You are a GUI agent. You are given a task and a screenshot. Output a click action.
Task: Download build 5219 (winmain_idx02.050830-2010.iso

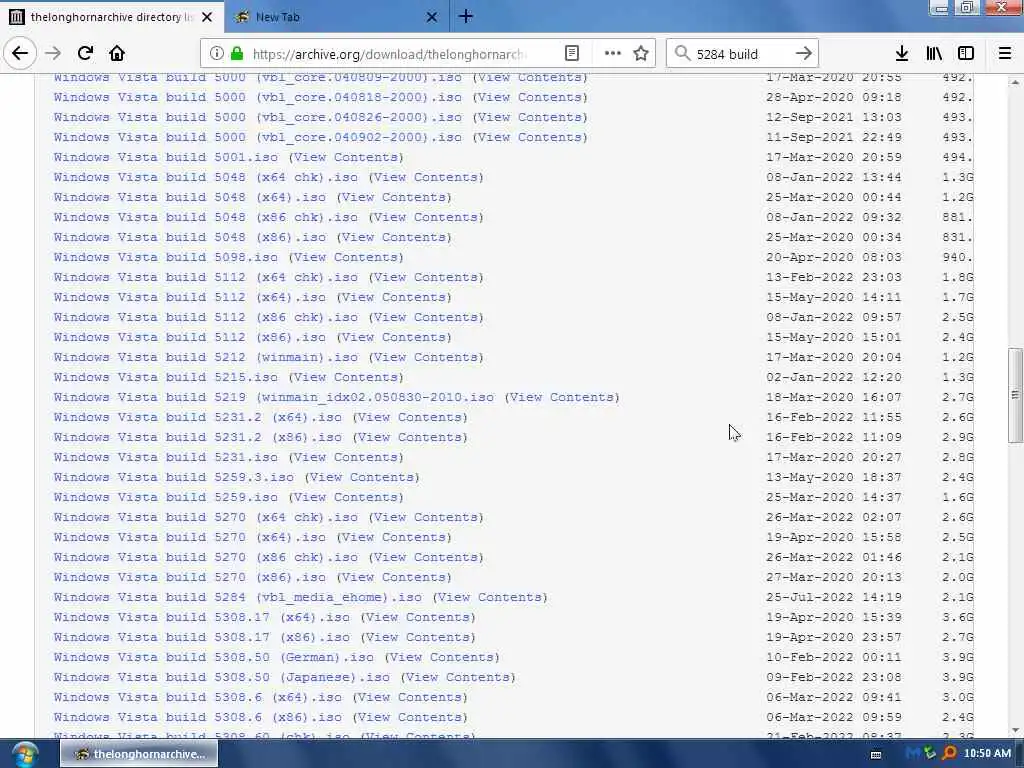[274, 397]
